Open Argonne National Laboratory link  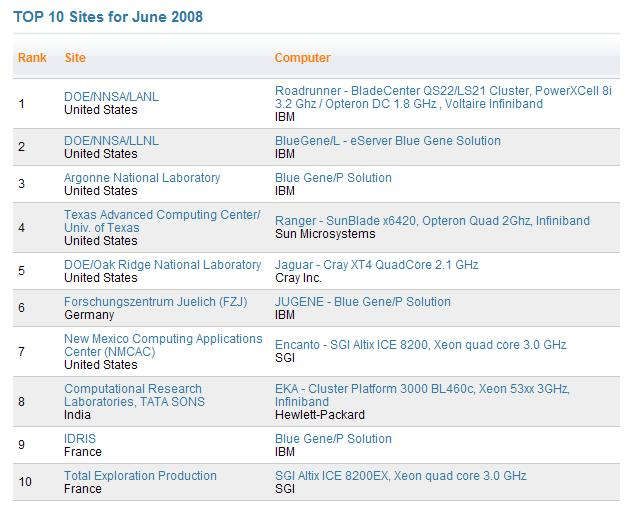click(x=141, y=178)
